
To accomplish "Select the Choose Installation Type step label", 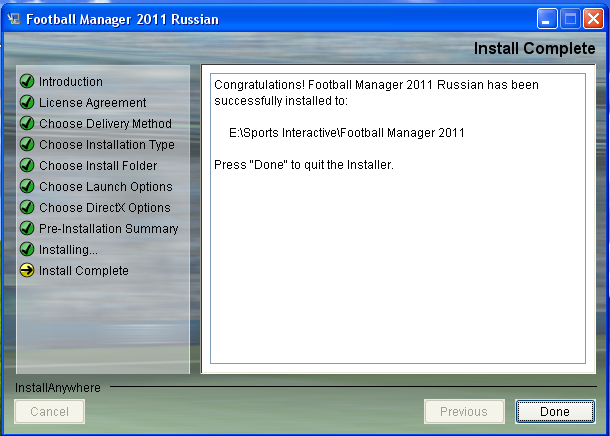I will (107, 145).
